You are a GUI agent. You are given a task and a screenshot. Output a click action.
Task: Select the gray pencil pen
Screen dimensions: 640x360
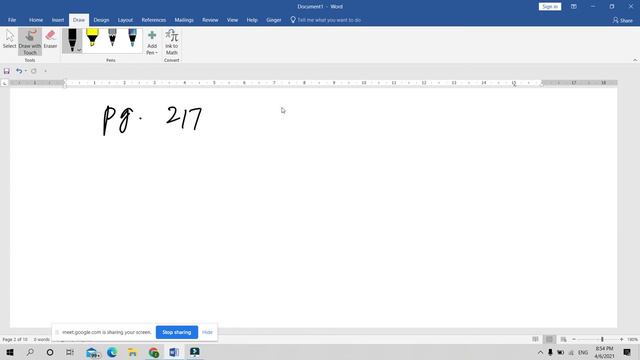[112, 38]
